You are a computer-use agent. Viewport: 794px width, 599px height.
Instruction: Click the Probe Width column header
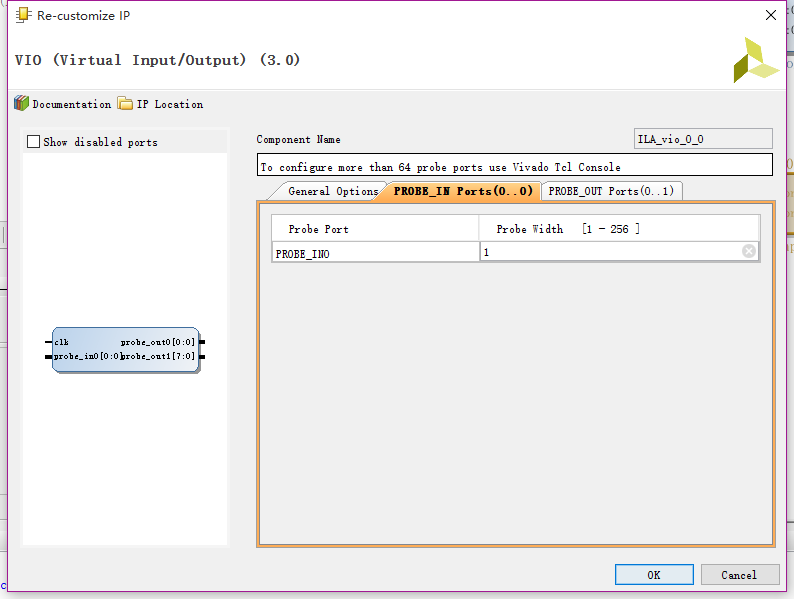click(619, 229)
